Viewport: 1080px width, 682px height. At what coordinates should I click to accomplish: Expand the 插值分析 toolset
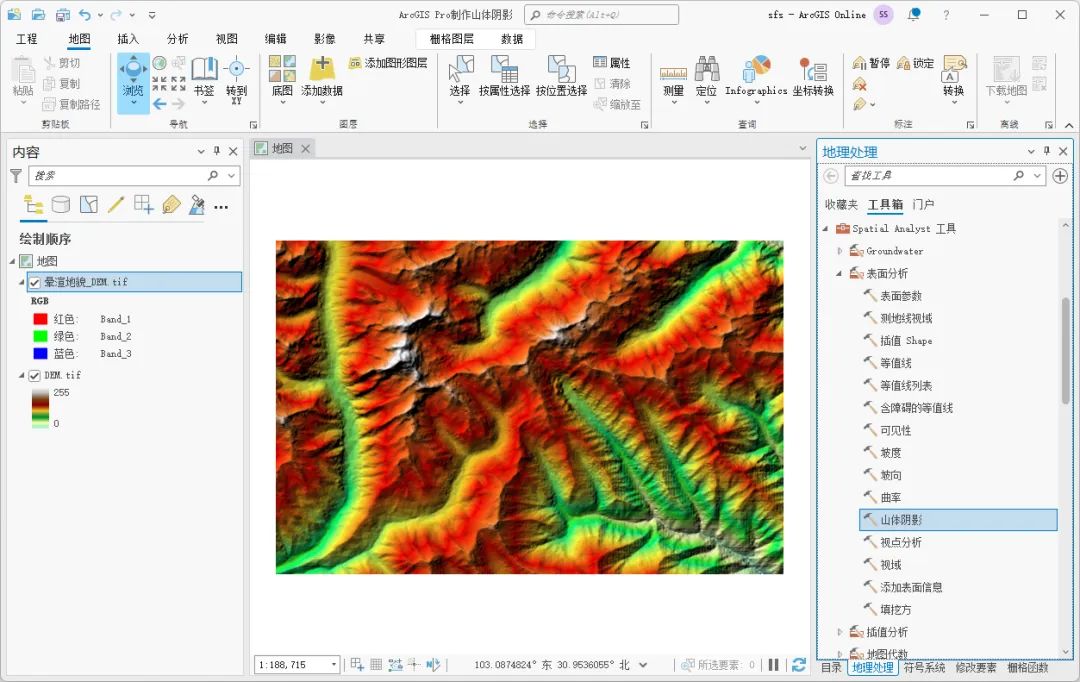840,632
